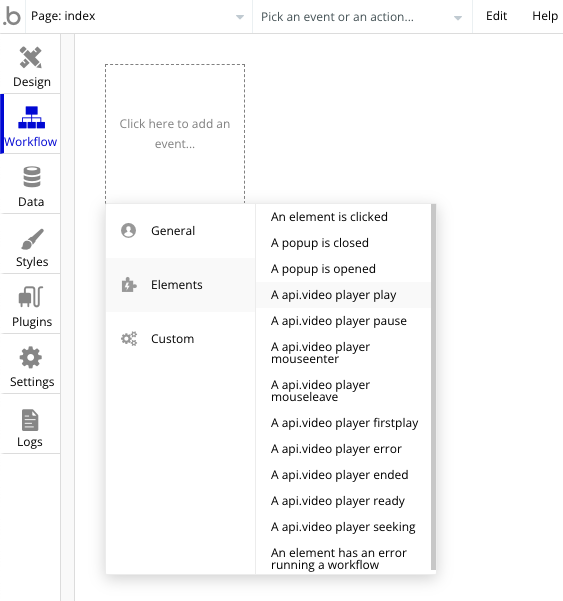Image resolution: width=563 pixels, height=601 pixels.
Task: Choose A api.video player mouseenter event
Action: pyautogui.click(x=344, y=353)
